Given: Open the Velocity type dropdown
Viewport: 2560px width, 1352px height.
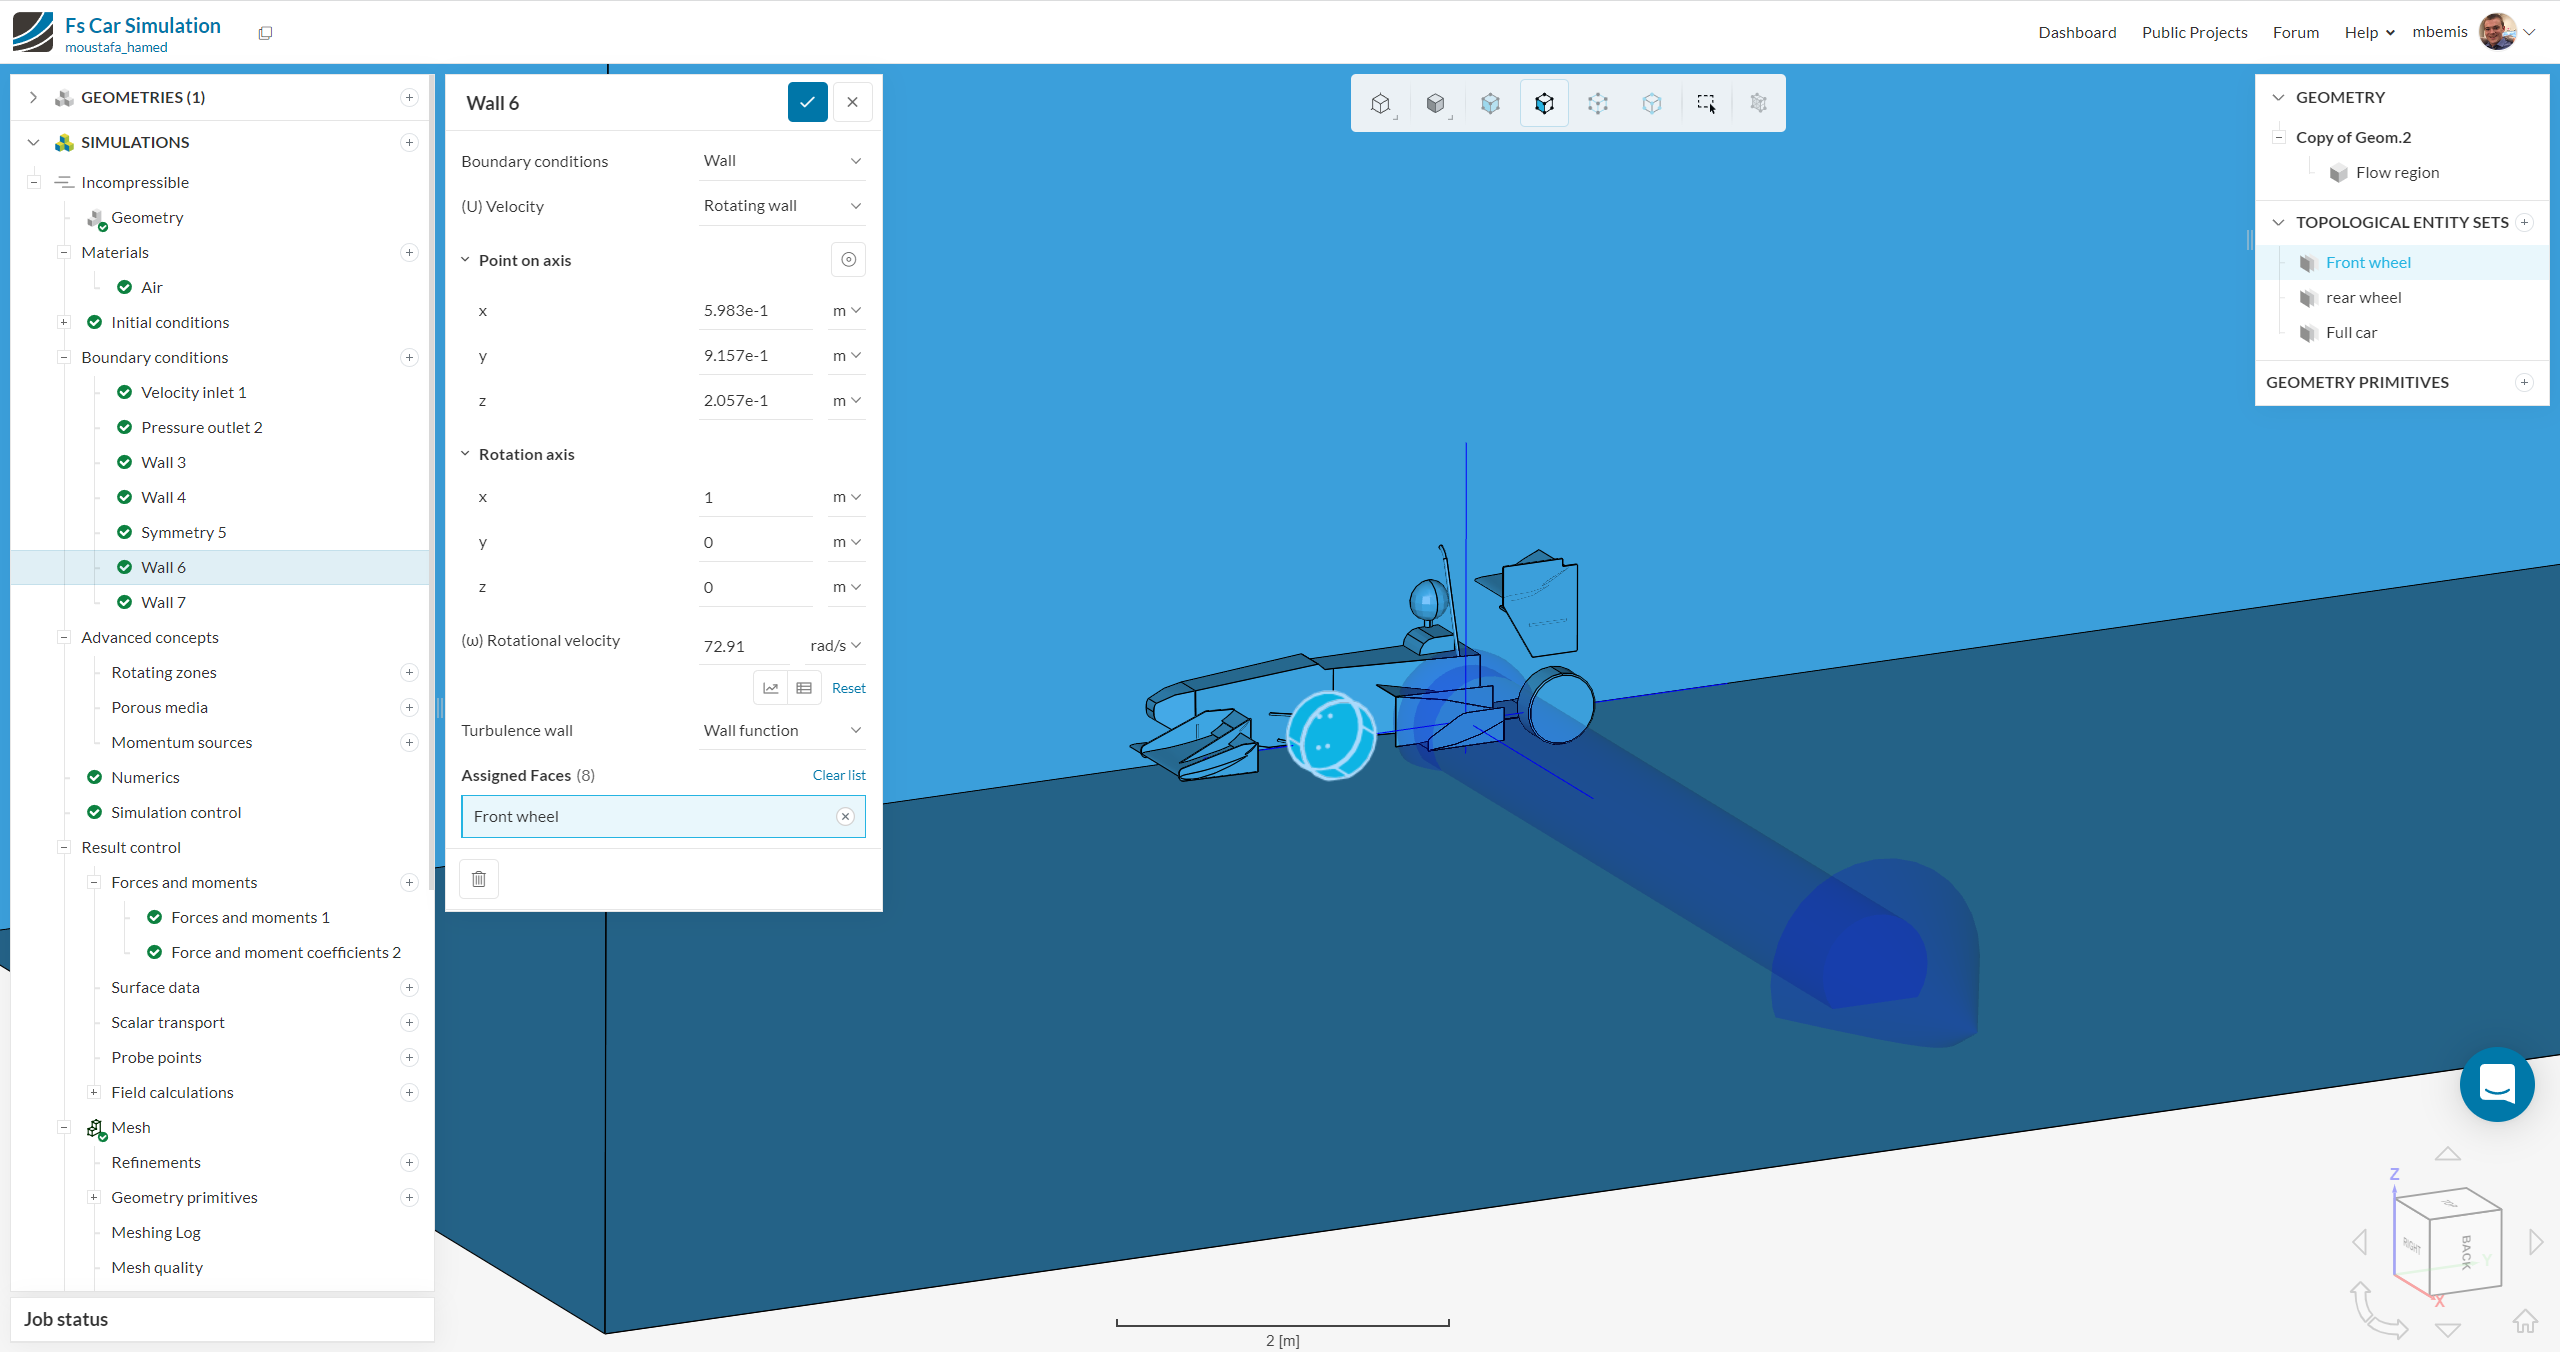Looking at the screenshot, I should click(x=781, y=206).
